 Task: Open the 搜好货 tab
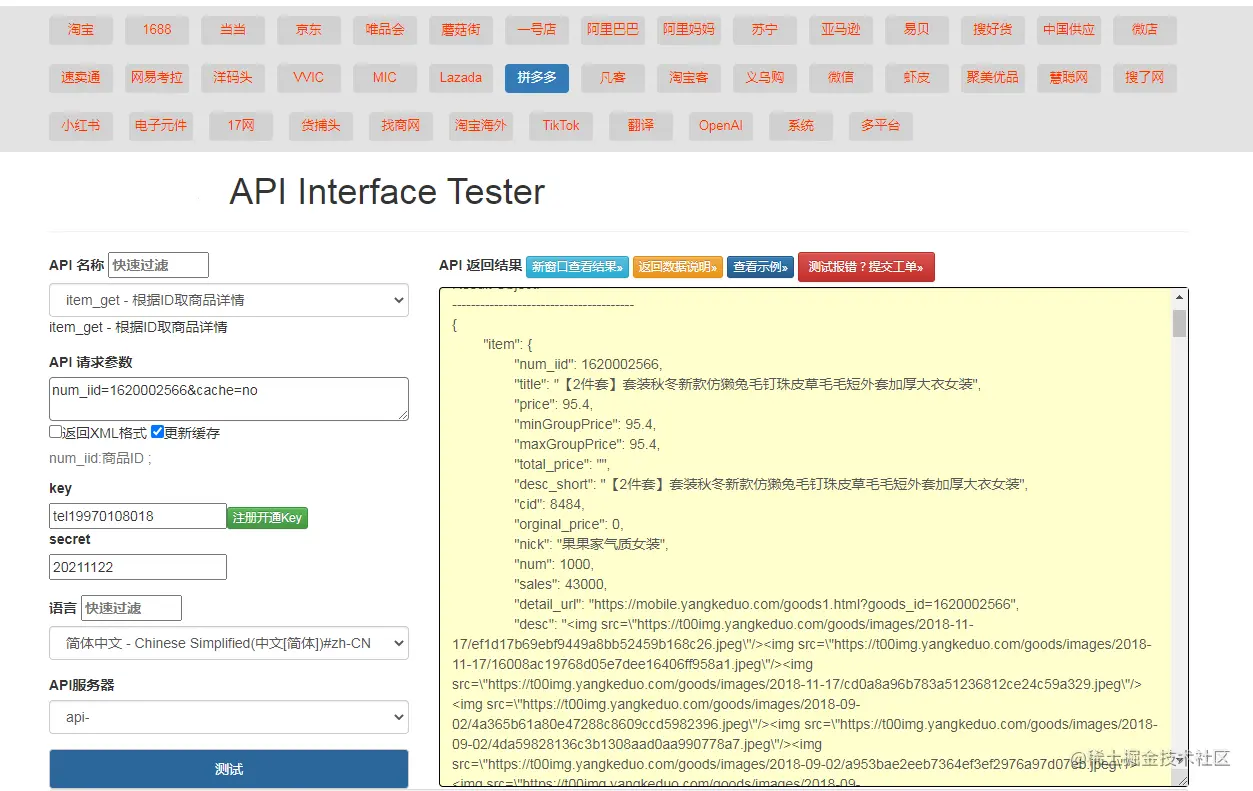[993, 30]
